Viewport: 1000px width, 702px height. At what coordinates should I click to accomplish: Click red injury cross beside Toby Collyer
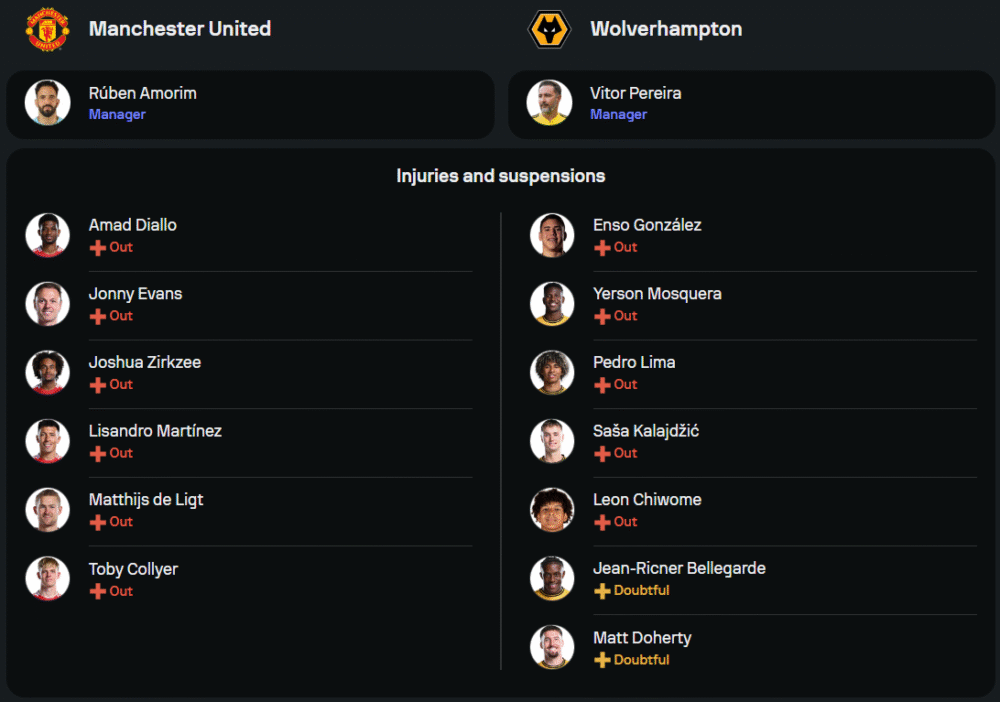point(97,592)
